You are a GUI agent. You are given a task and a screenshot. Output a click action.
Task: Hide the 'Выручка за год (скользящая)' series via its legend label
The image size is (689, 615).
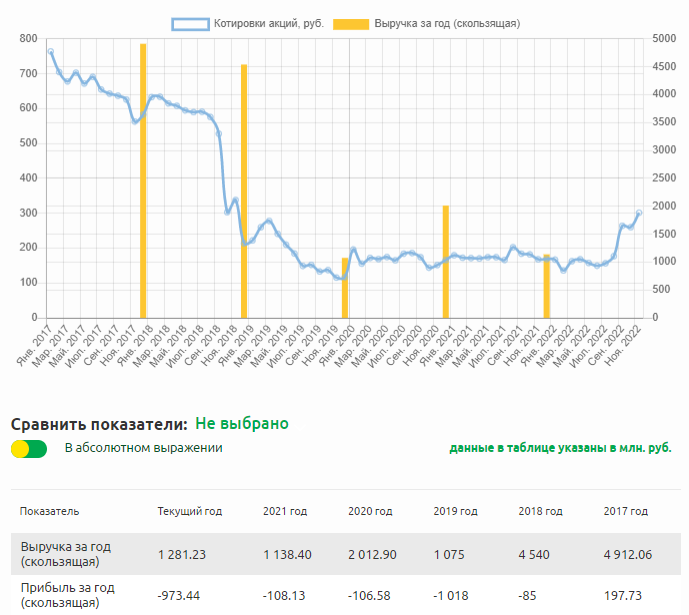point(447,23)
